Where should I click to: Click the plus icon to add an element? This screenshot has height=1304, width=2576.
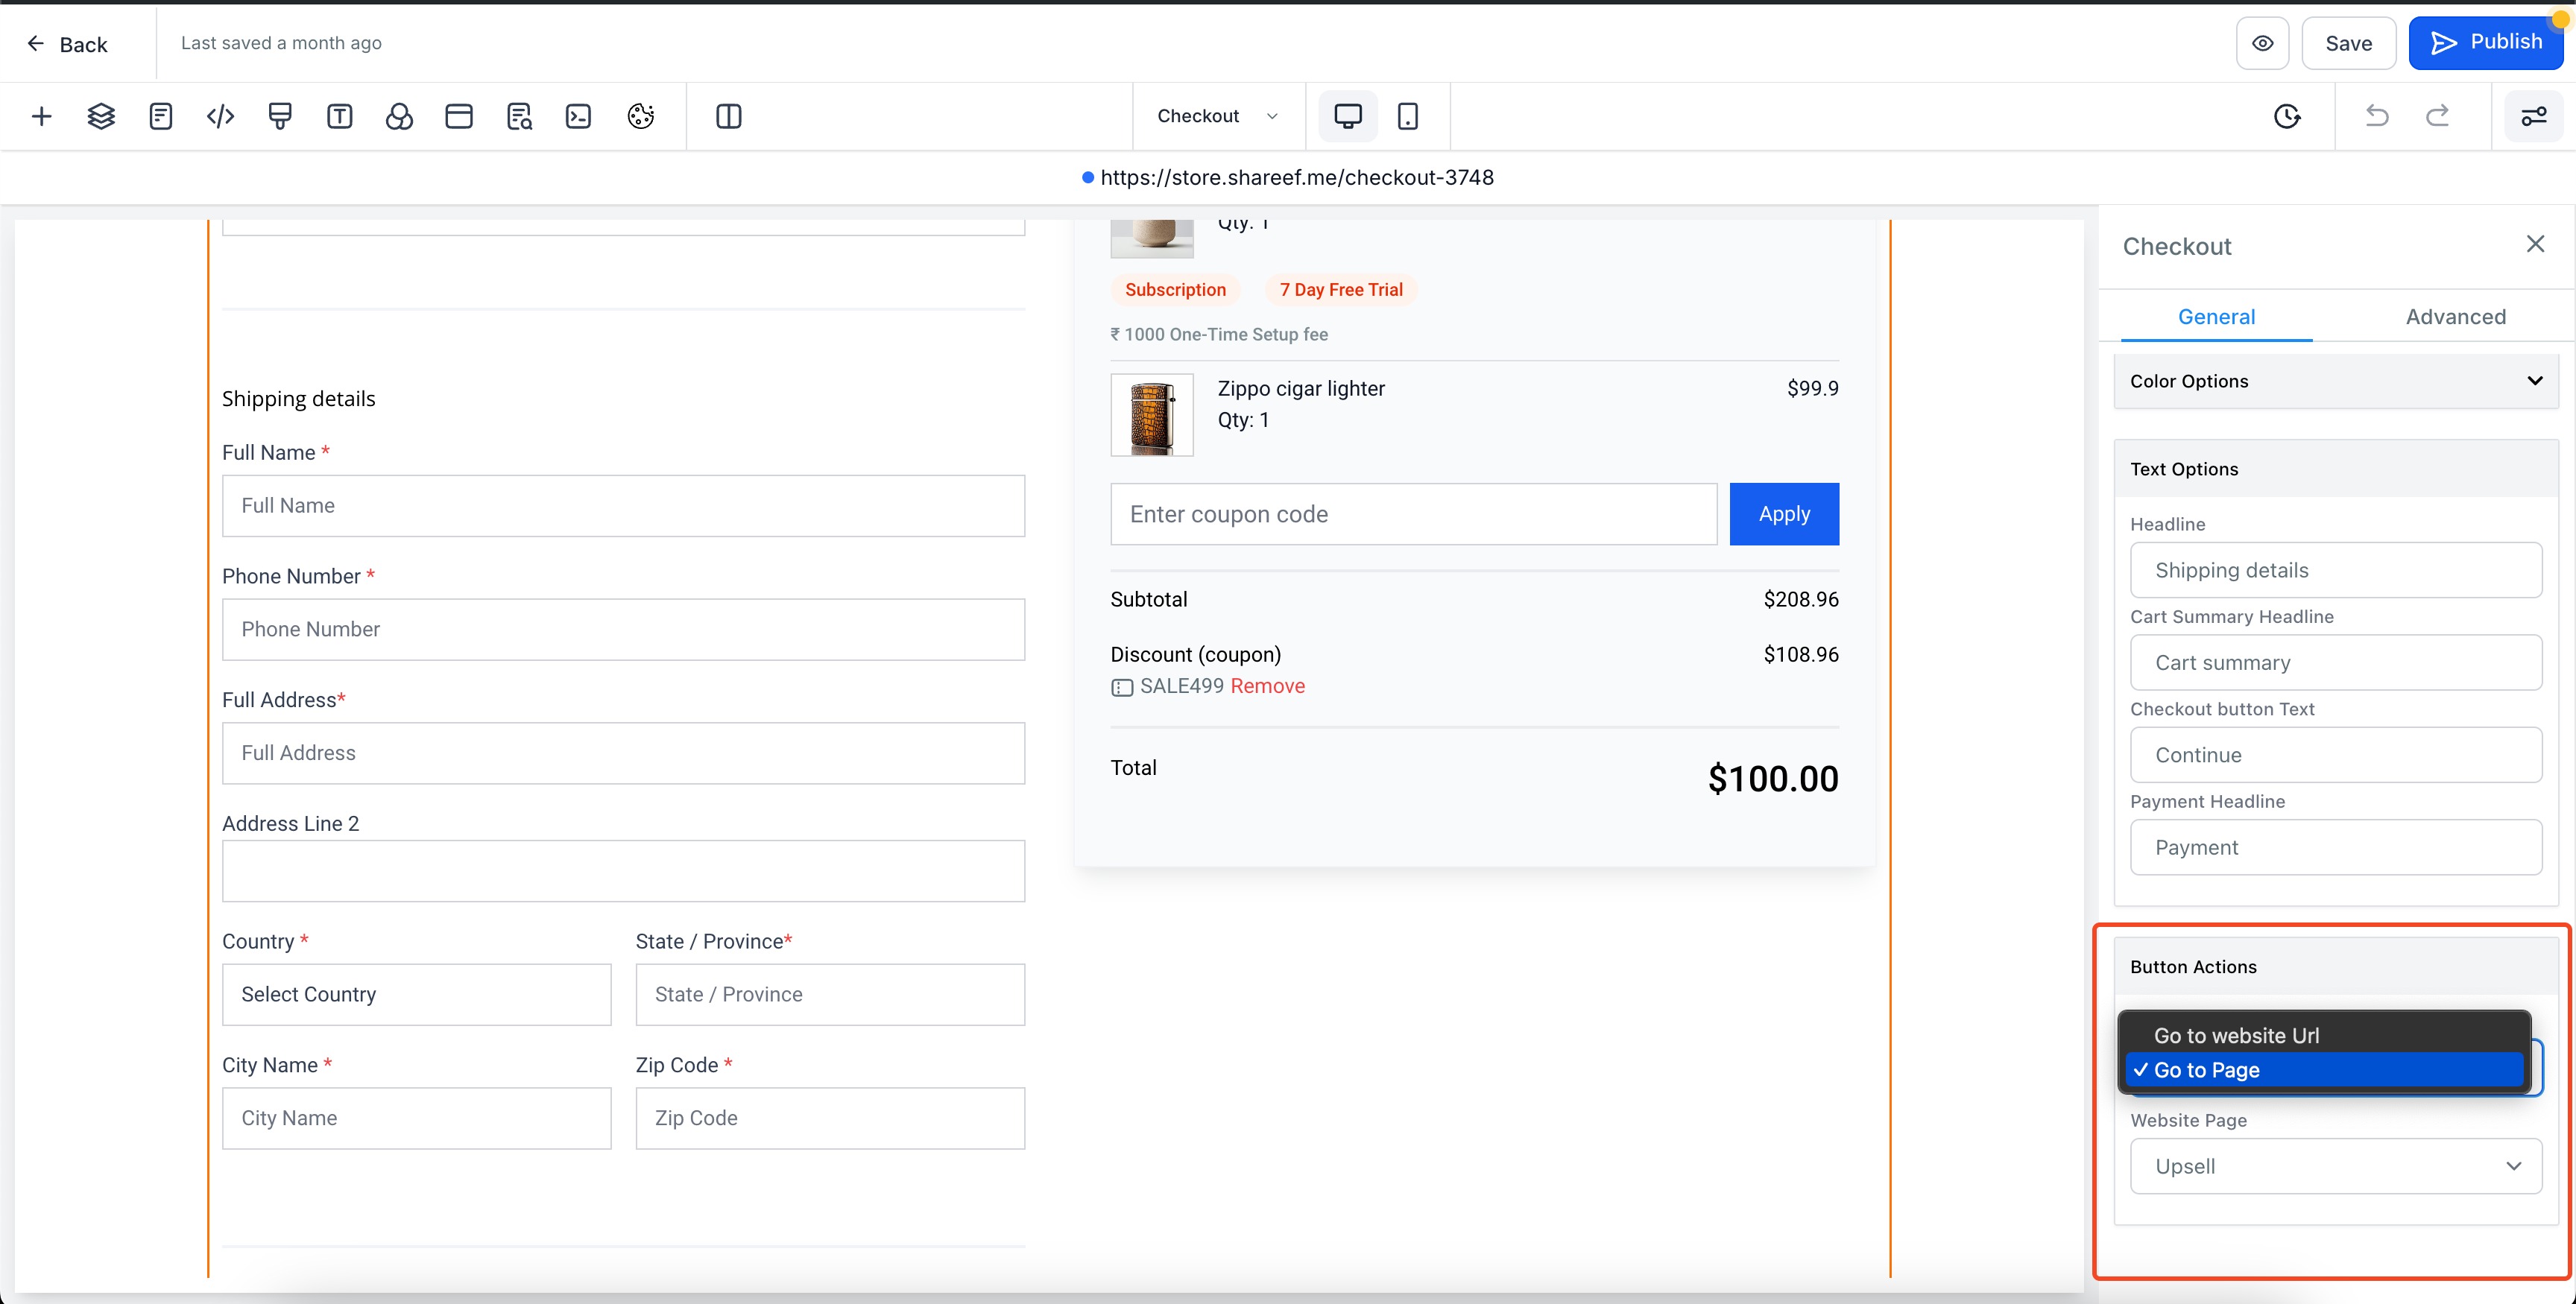pyautogui.click(x=41, y=116)
